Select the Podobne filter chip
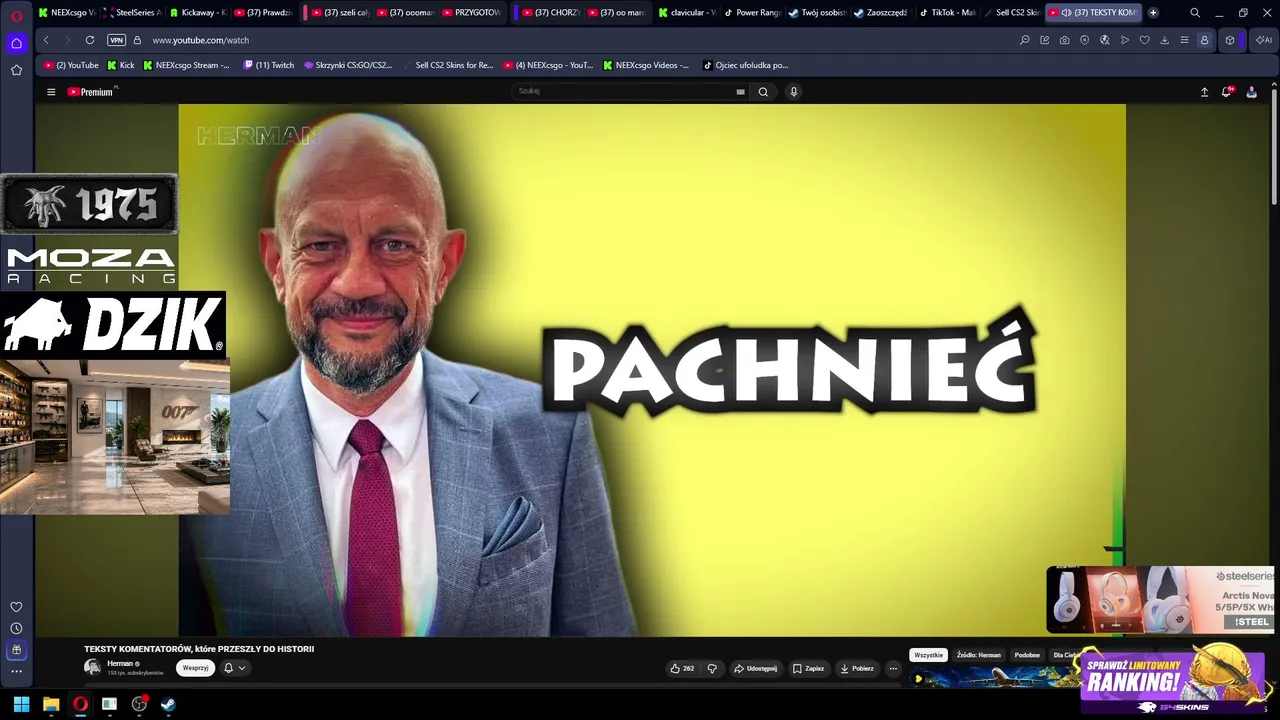This screenshot has width=1280, height=720. click(1027, 655)
